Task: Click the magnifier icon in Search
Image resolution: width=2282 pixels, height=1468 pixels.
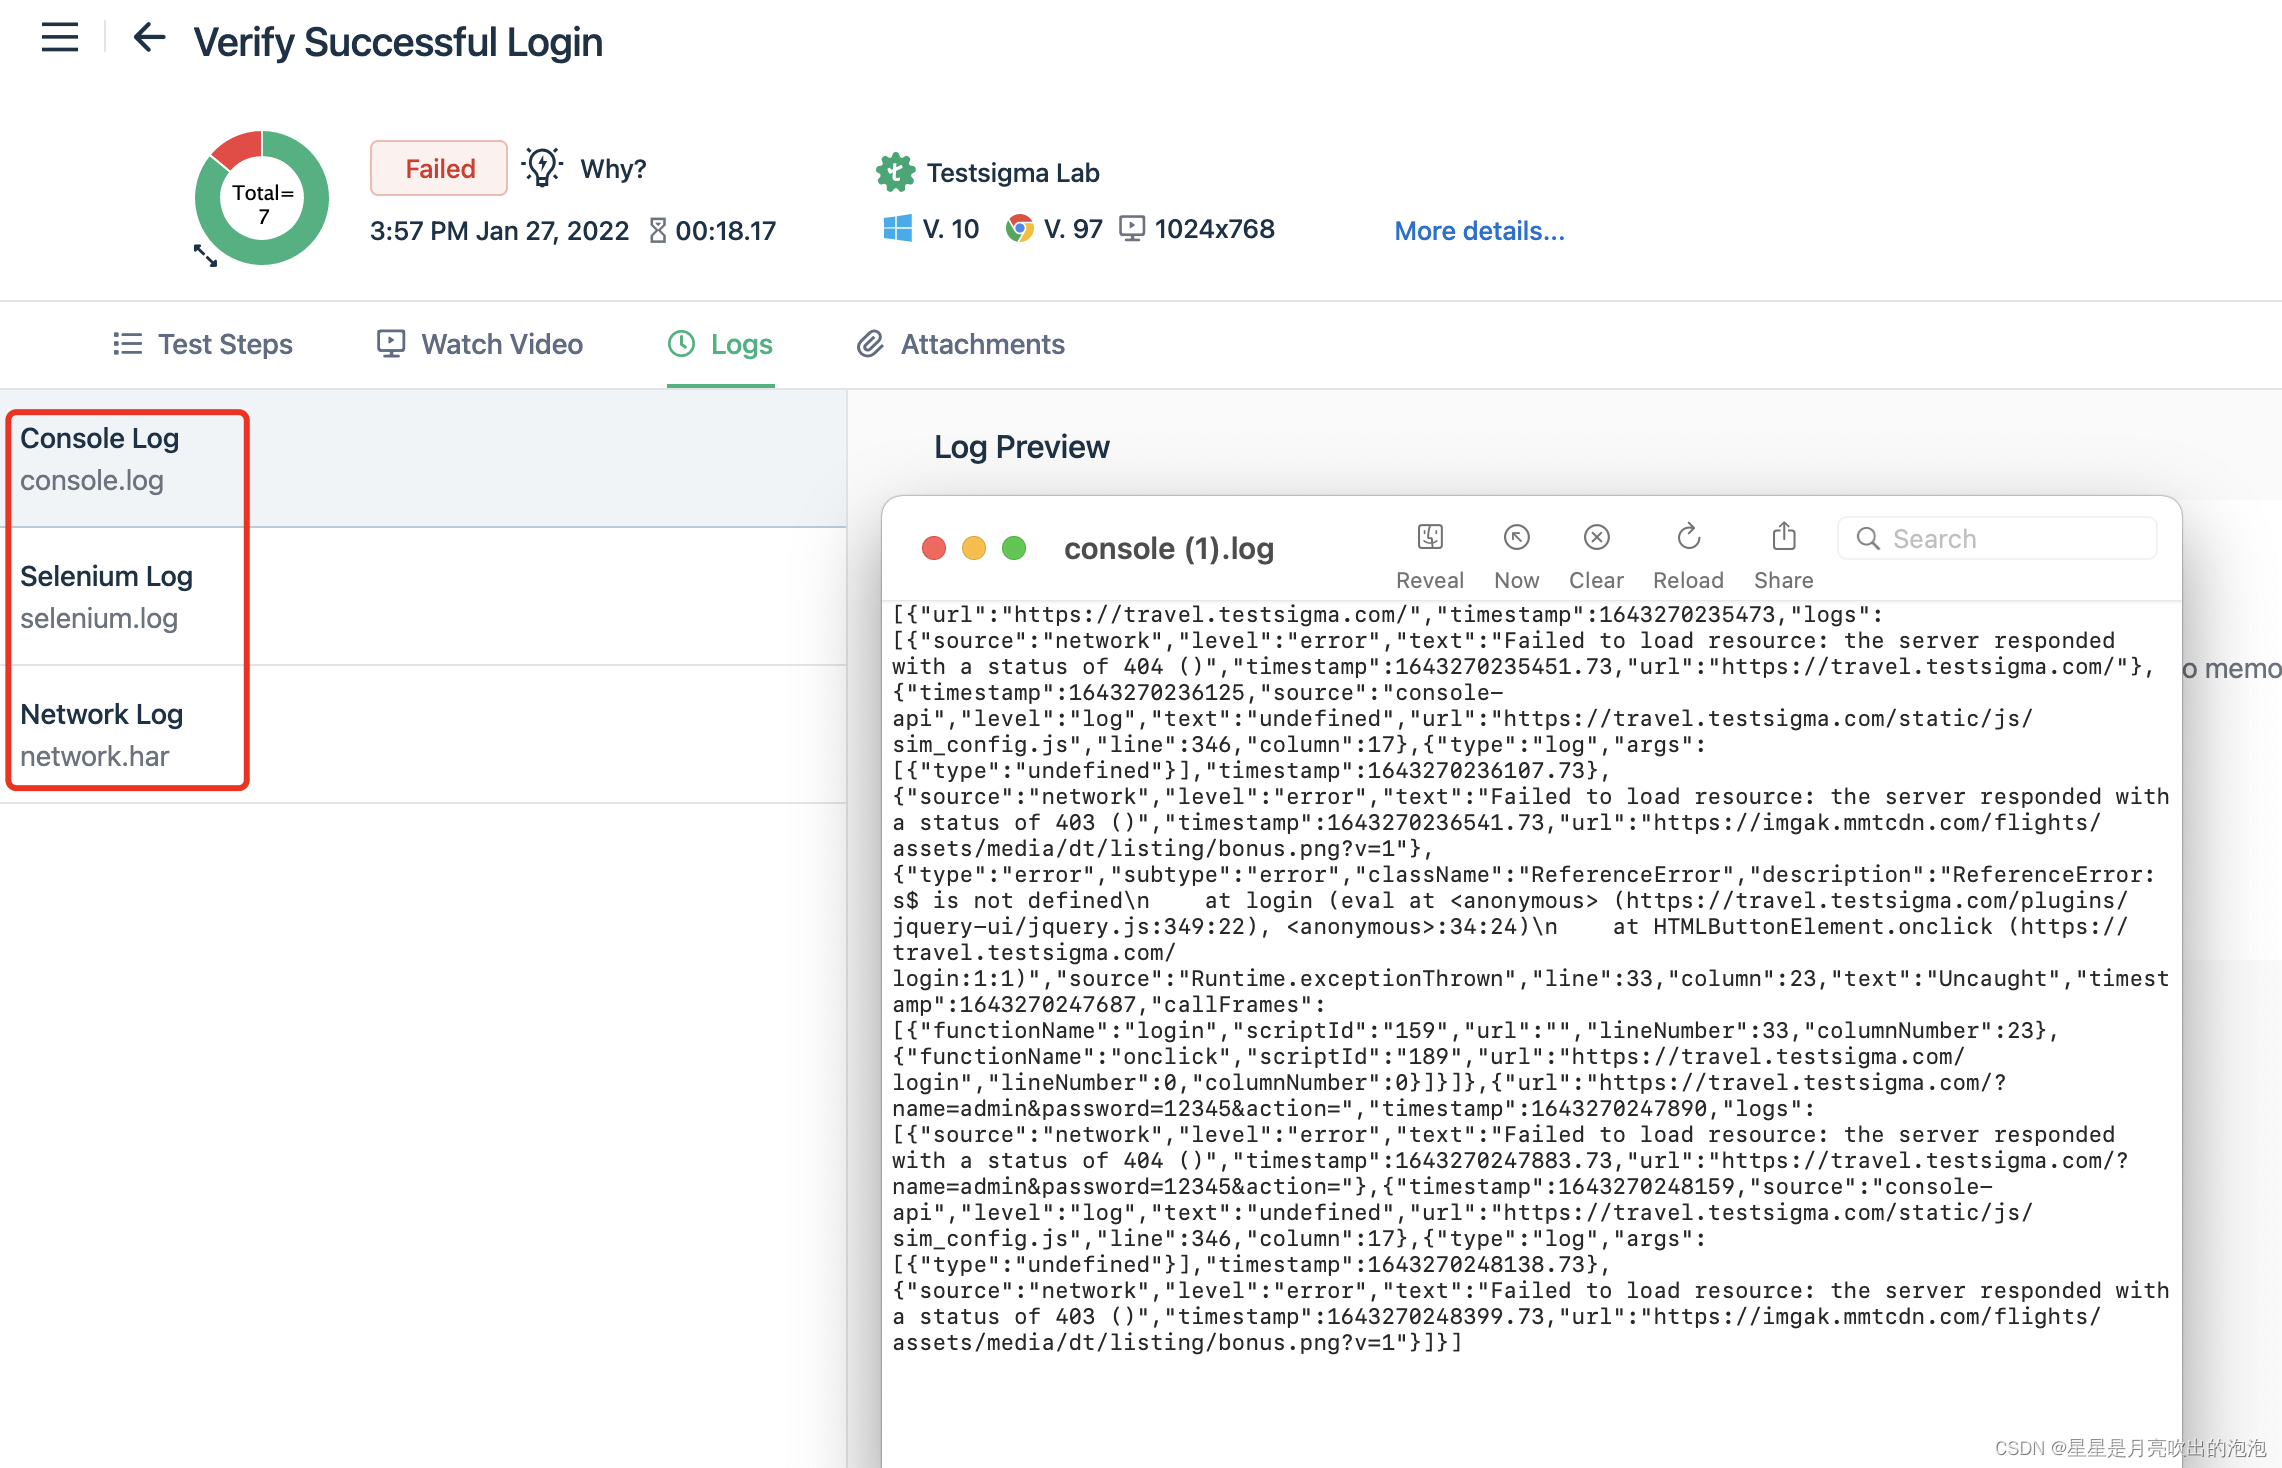Action: tap(1868, 539)
